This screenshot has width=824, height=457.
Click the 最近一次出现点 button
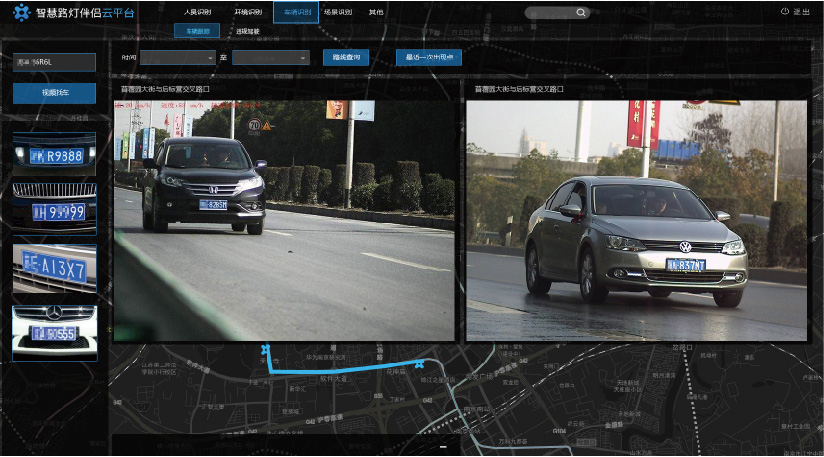pos(429,58)
